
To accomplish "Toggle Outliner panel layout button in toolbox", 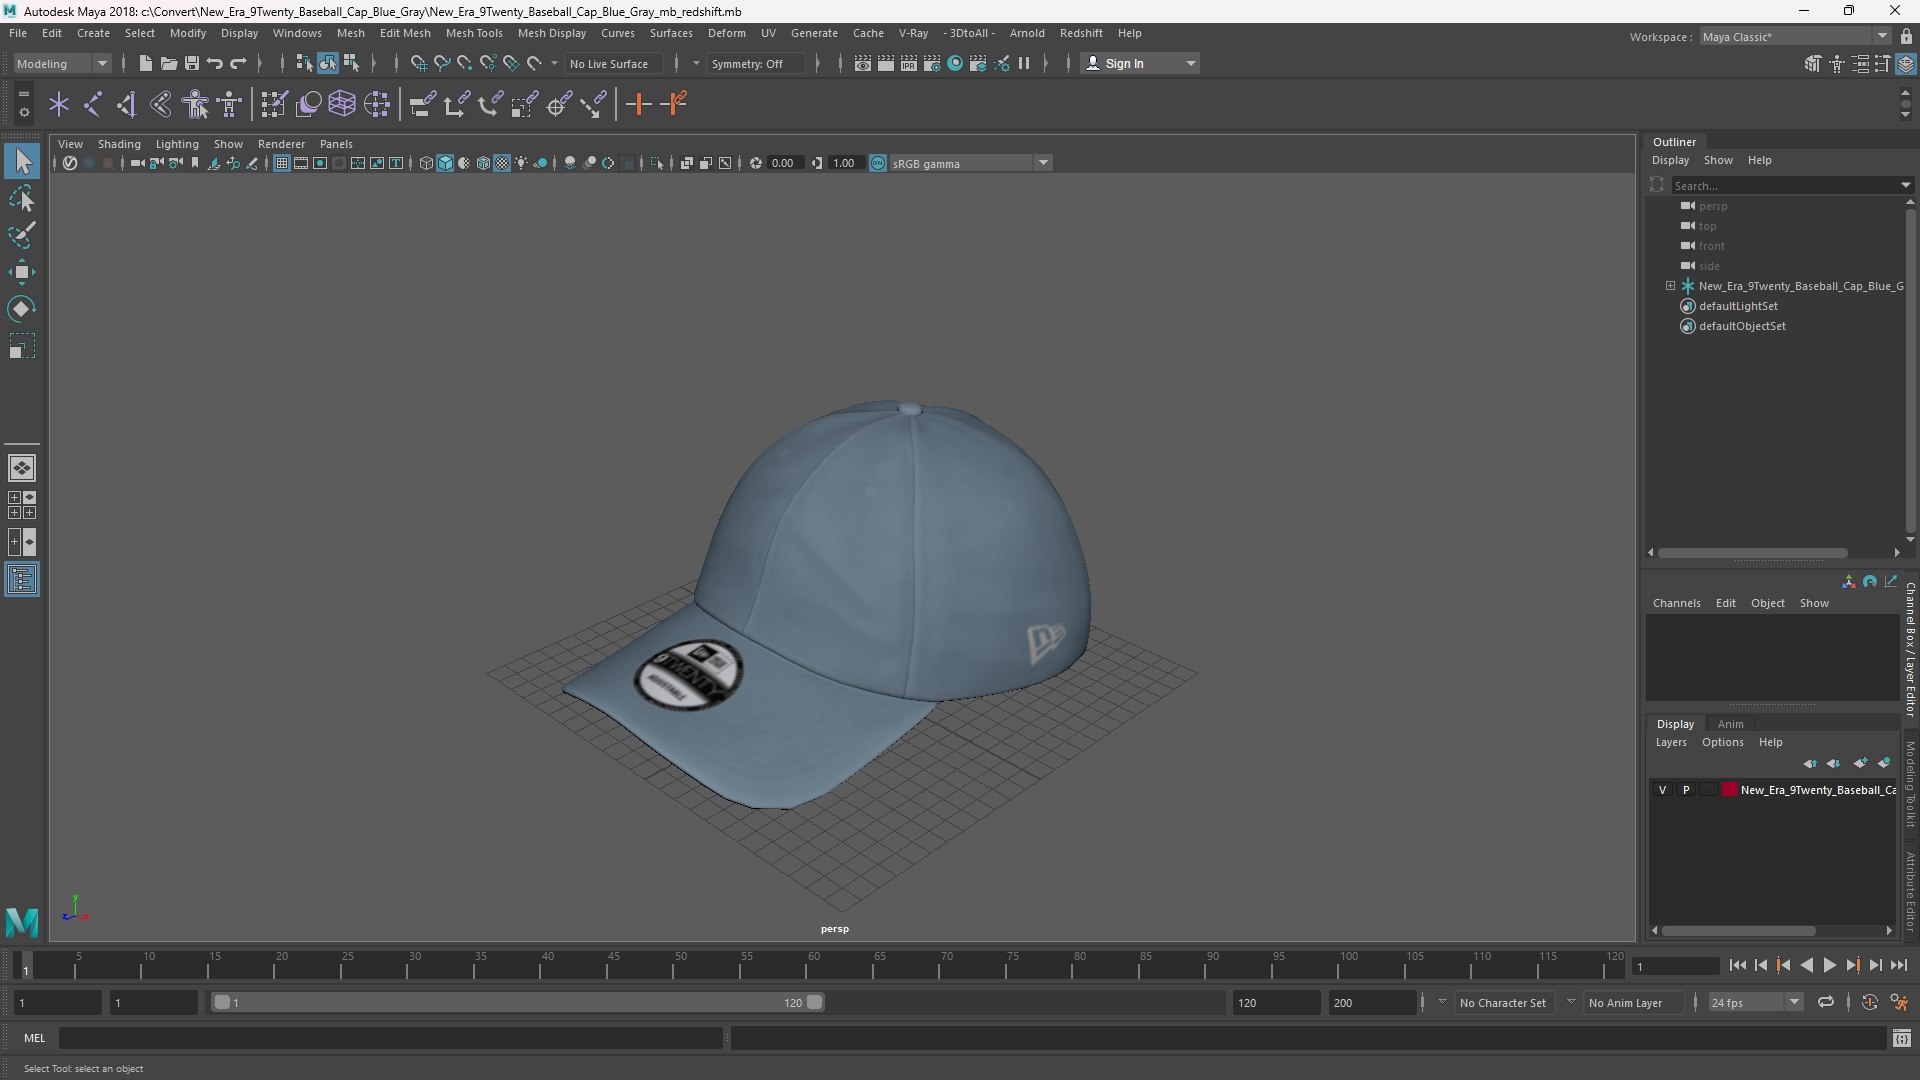I will tap(22, 580).
